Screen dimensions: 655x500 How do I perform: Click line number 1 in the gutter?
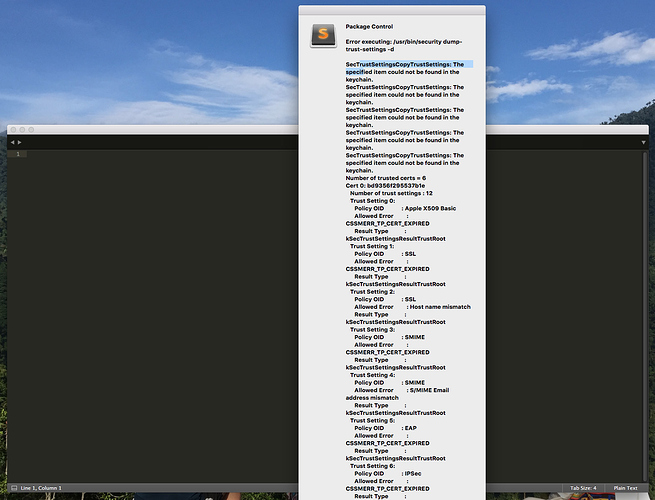[x=18, y=154]
